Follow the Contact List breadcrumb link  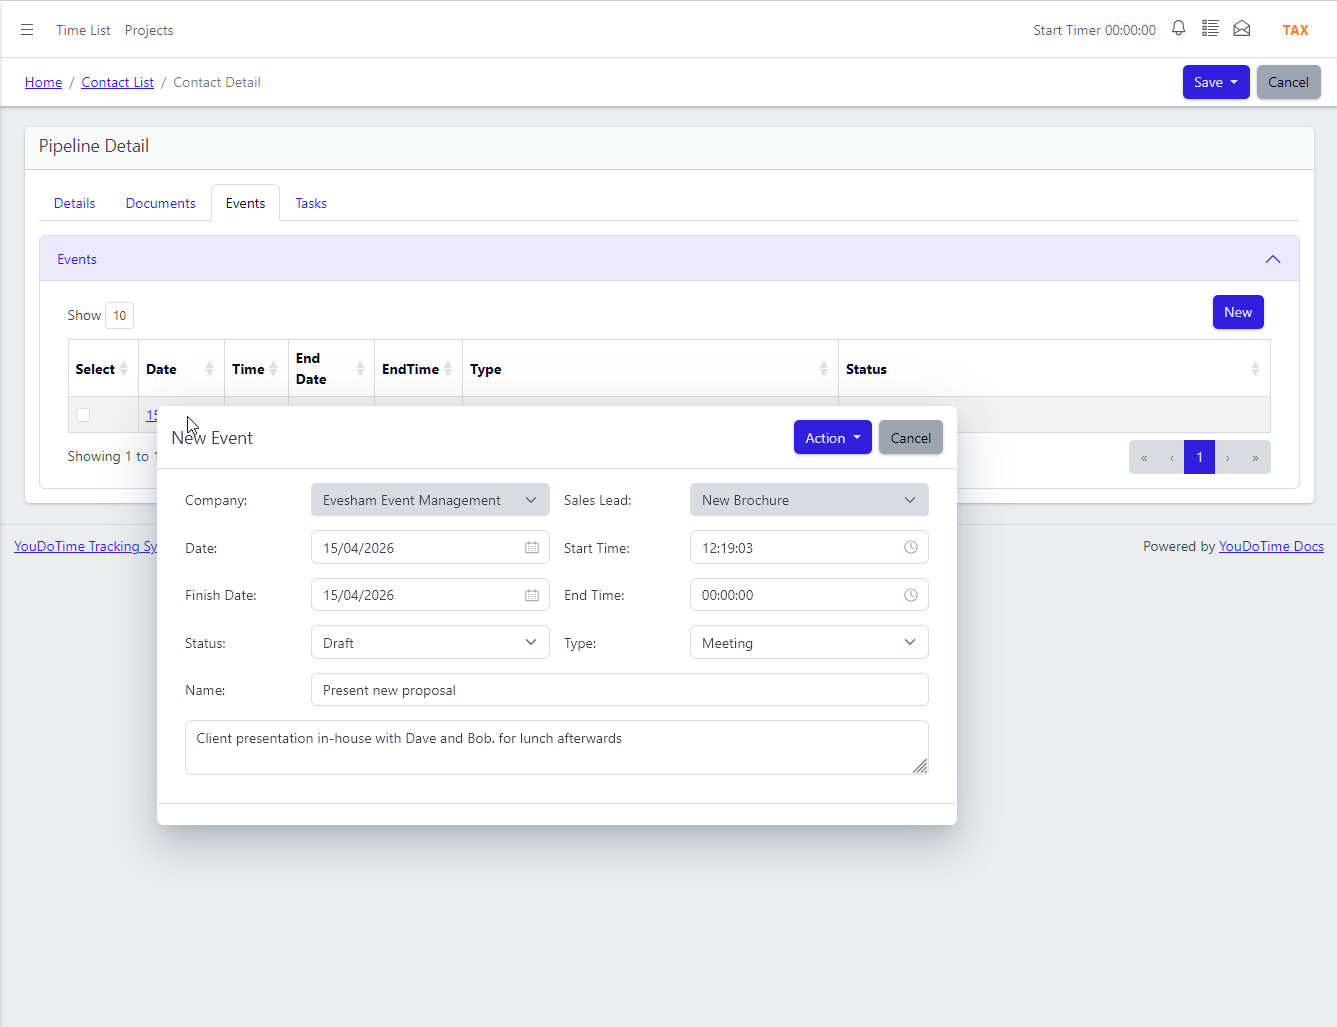118,82
